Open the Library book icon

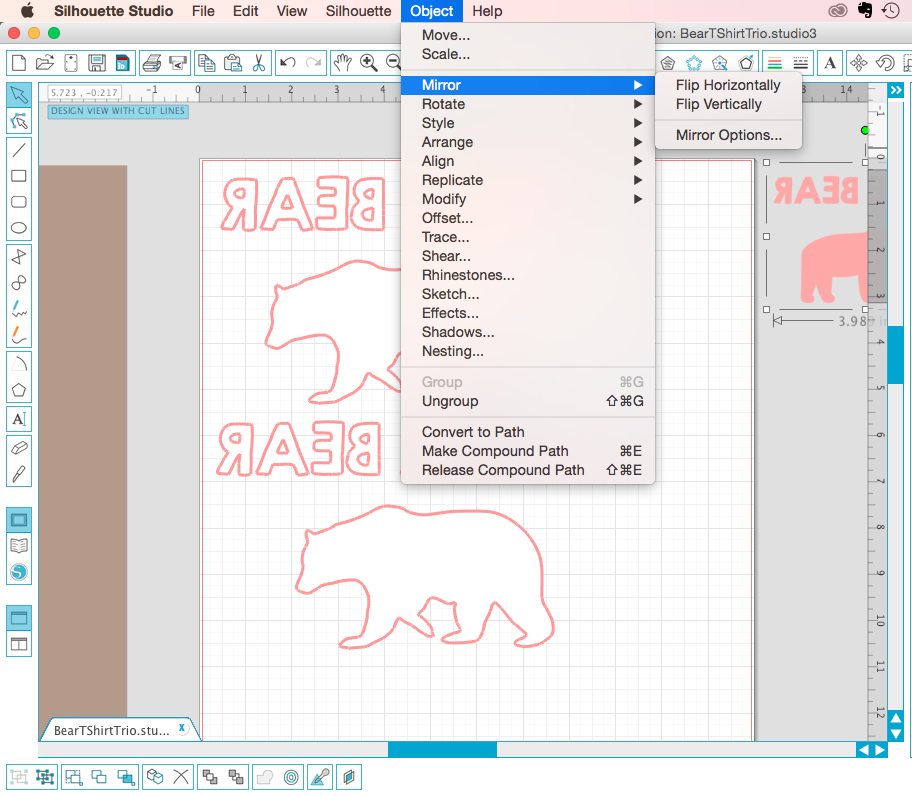19,545
